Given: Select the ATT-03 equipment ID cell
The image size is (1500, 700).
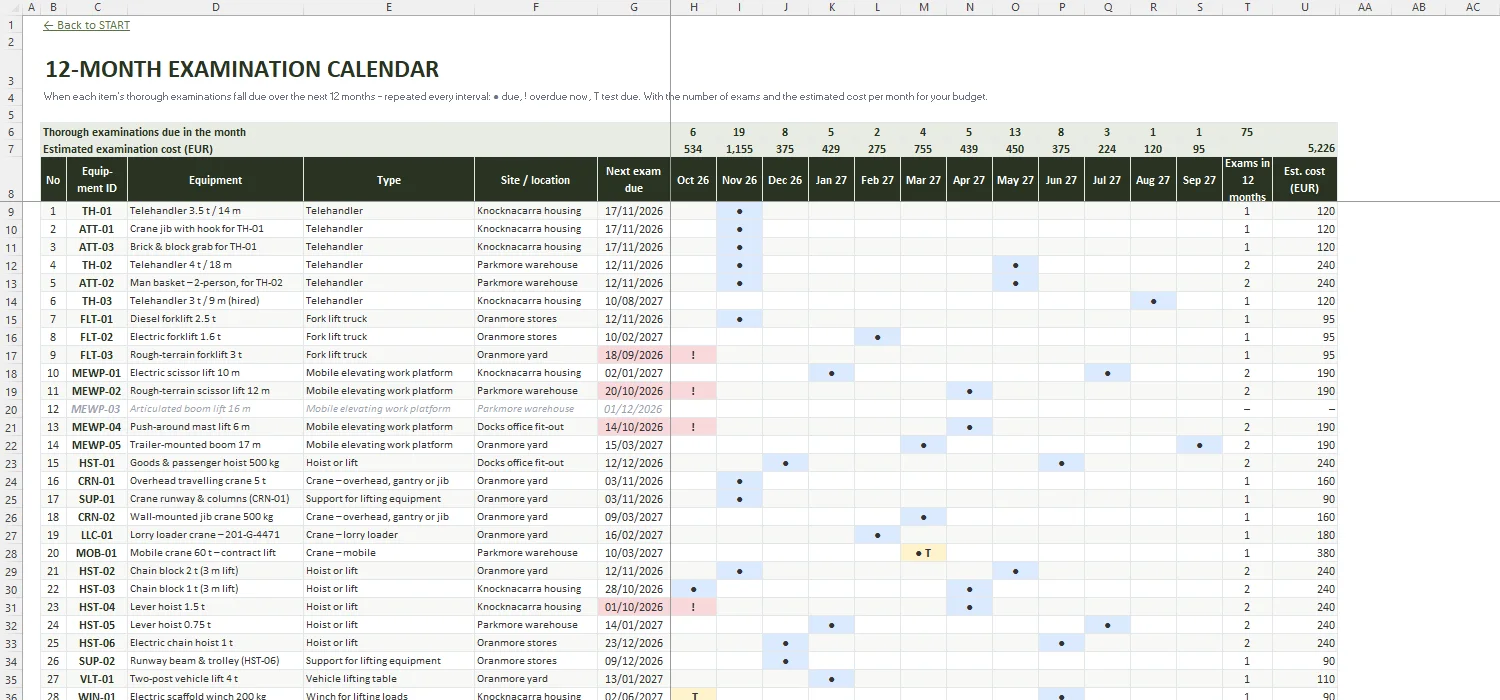Looking at the screenshot, I should pyautogui.click(x=97, y=247).
